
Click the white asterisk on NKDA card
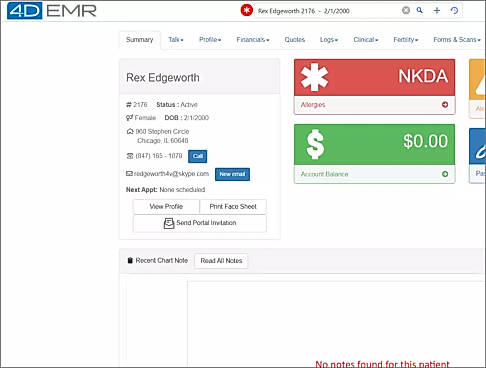click(x=314, y=77)
